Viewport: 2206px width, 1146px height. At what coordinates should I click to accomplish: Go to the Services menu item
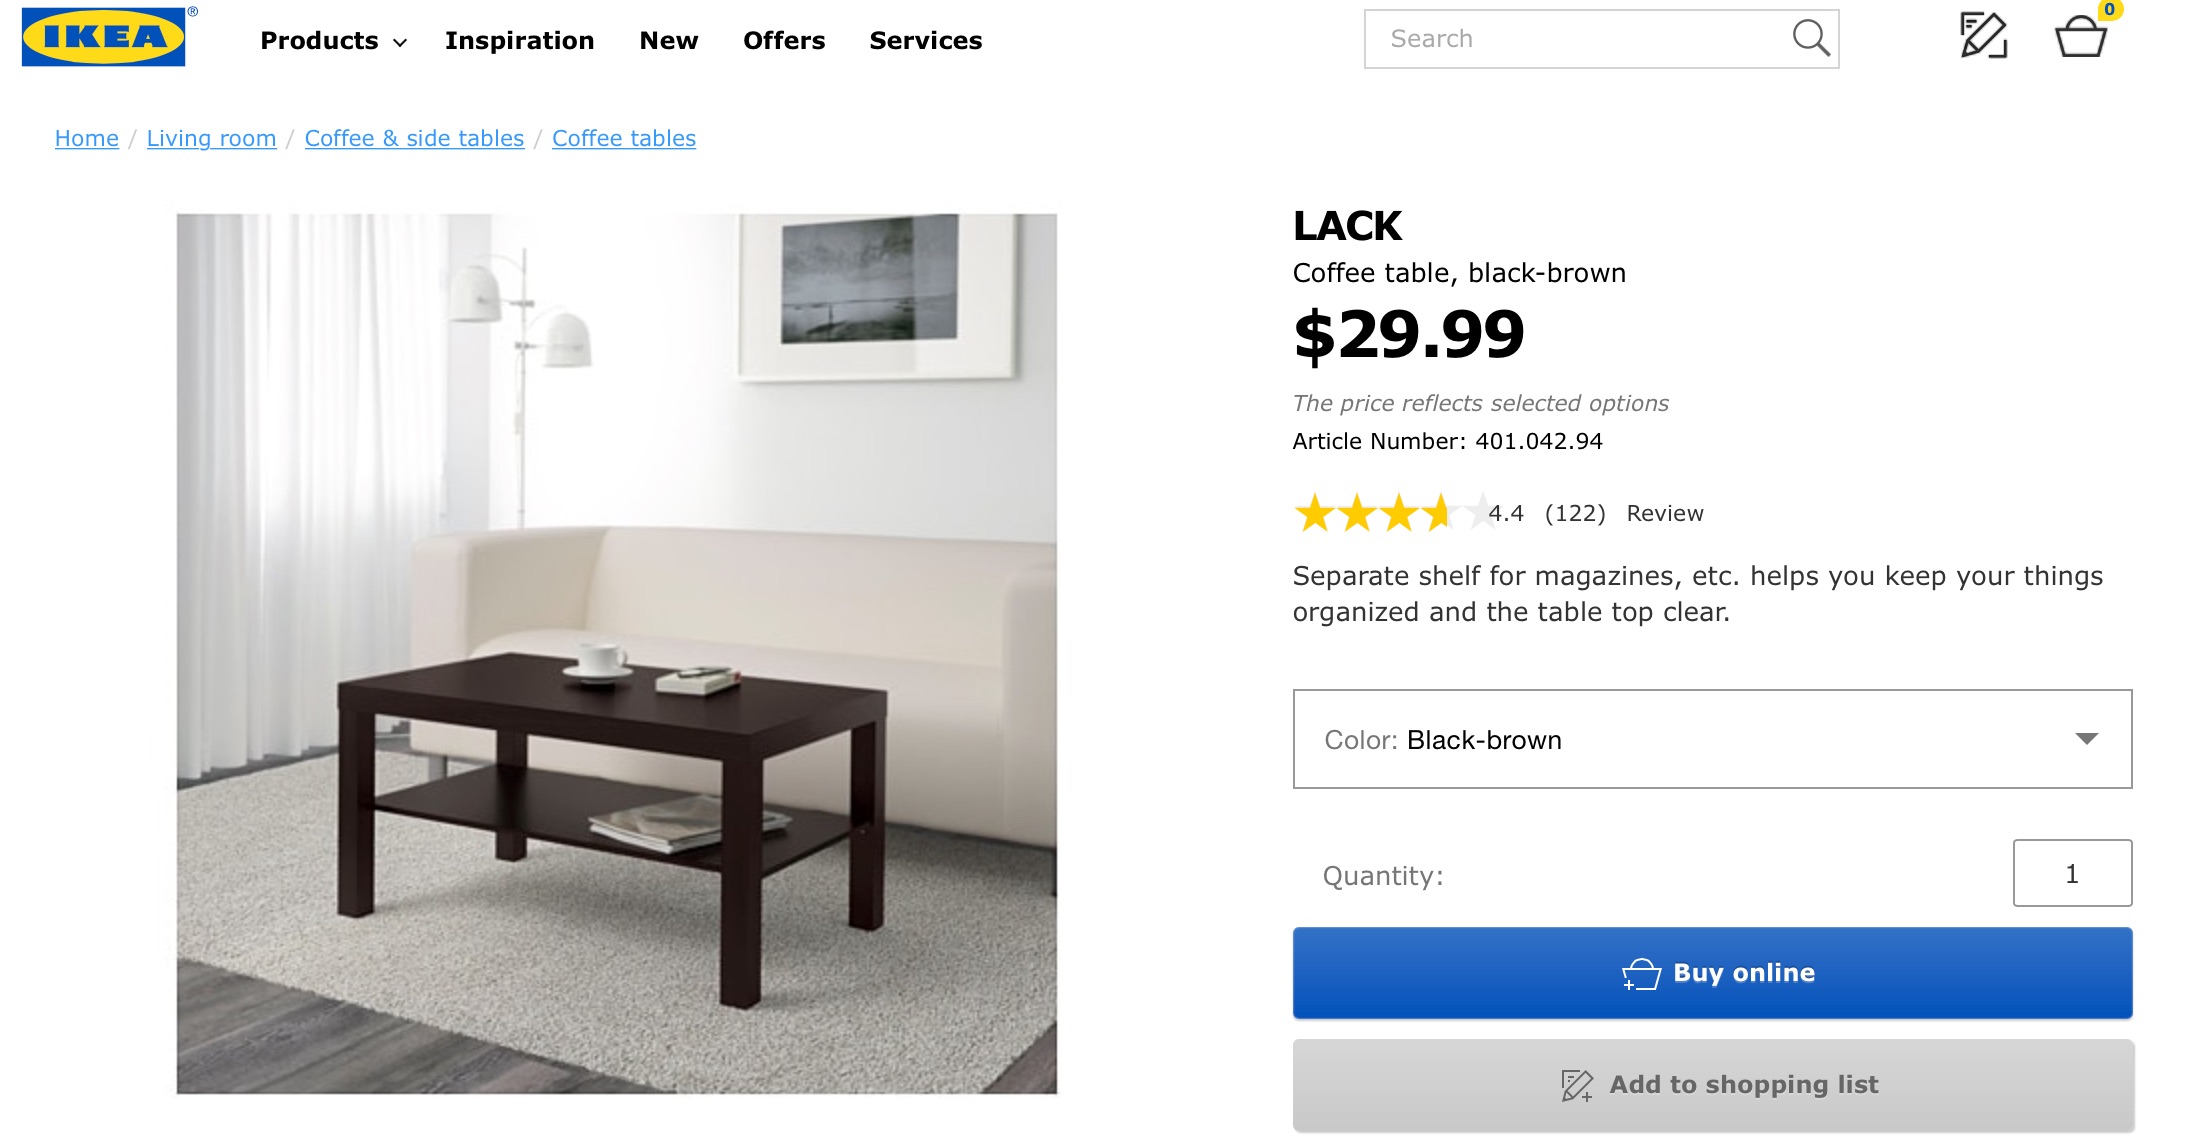pos(926,41)
